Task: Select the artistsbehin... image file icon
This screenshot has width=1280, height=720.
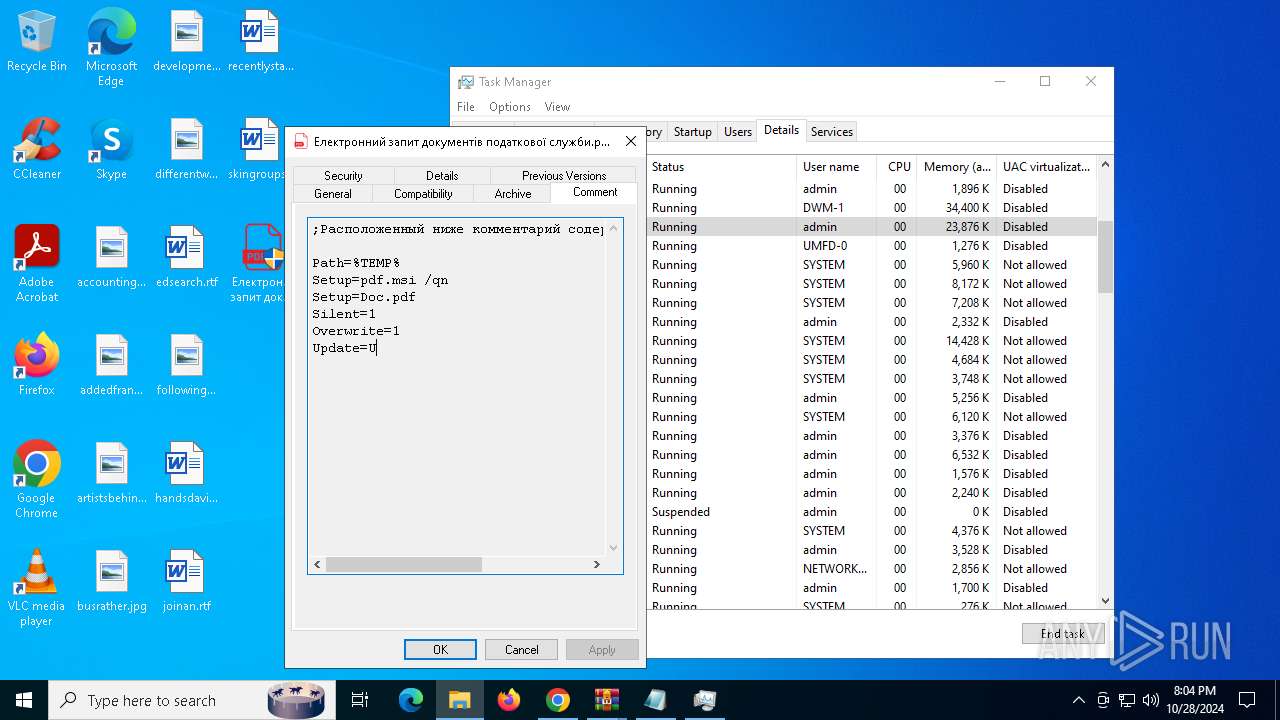Action: pos(111,473)
